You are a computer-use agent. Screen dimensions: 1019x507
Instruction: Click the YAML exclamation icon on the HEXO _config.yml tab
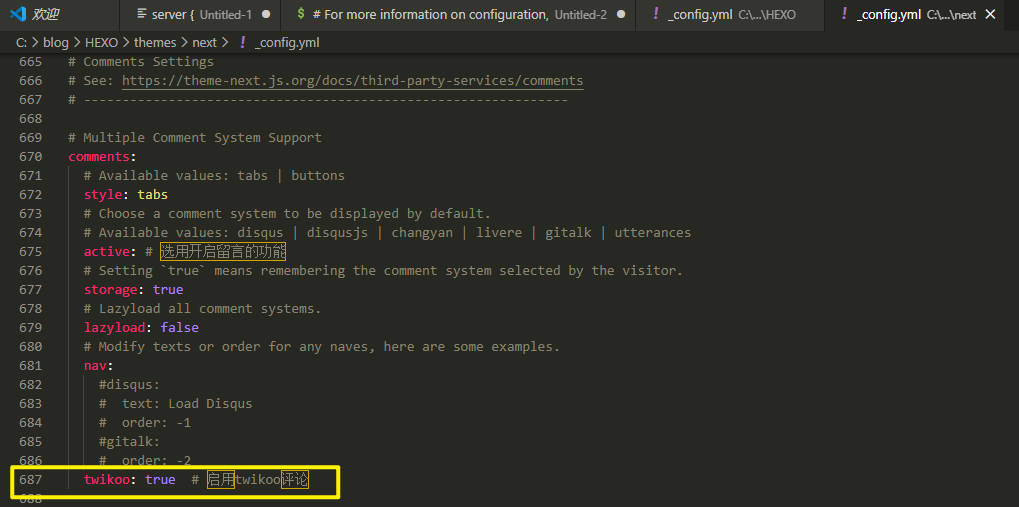coord(654,15)
